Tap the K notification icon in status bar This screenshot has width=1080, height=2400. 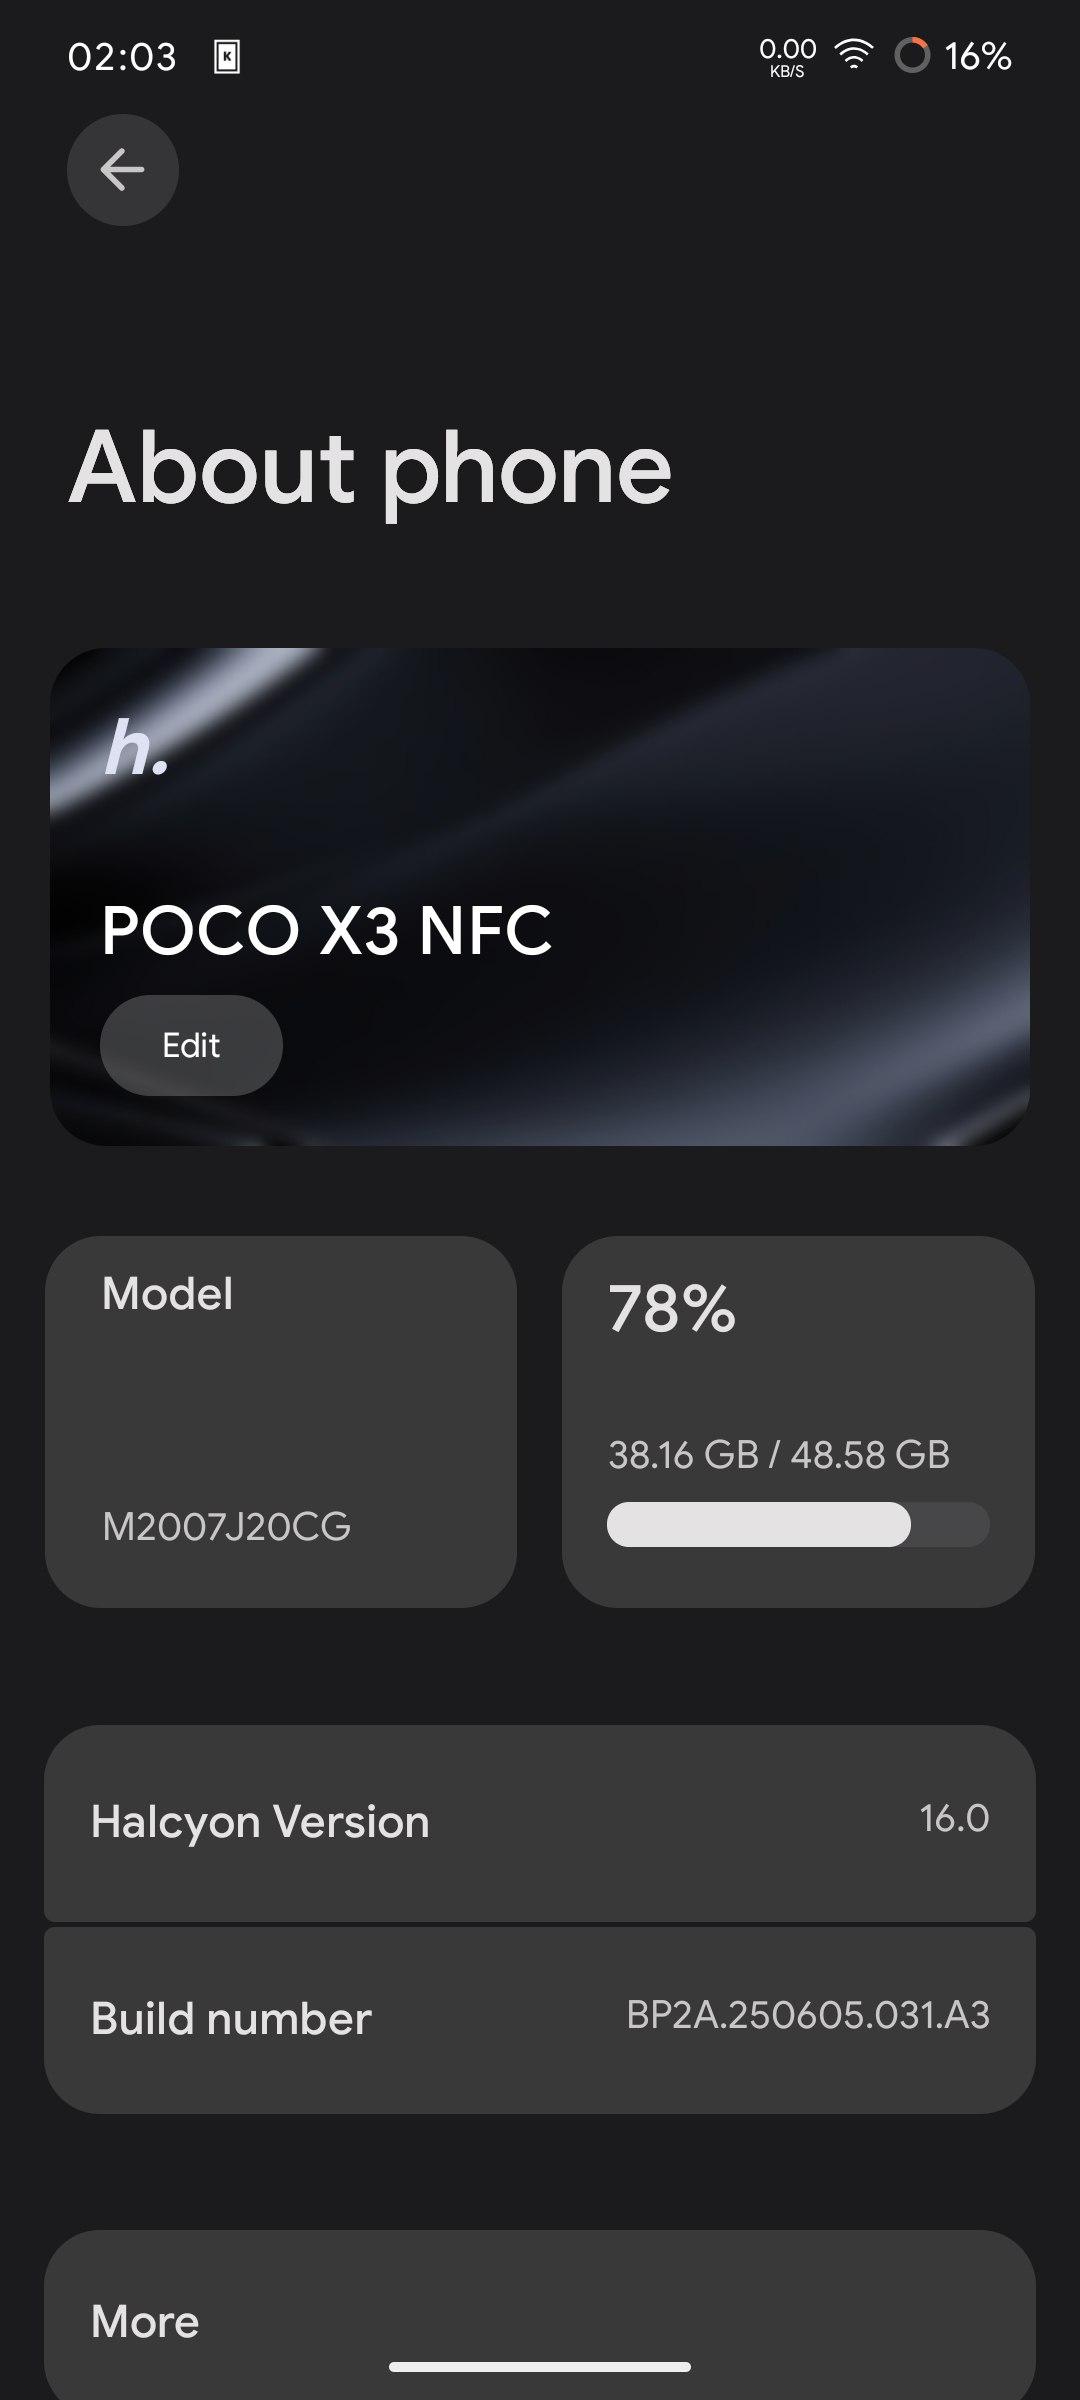227,57
